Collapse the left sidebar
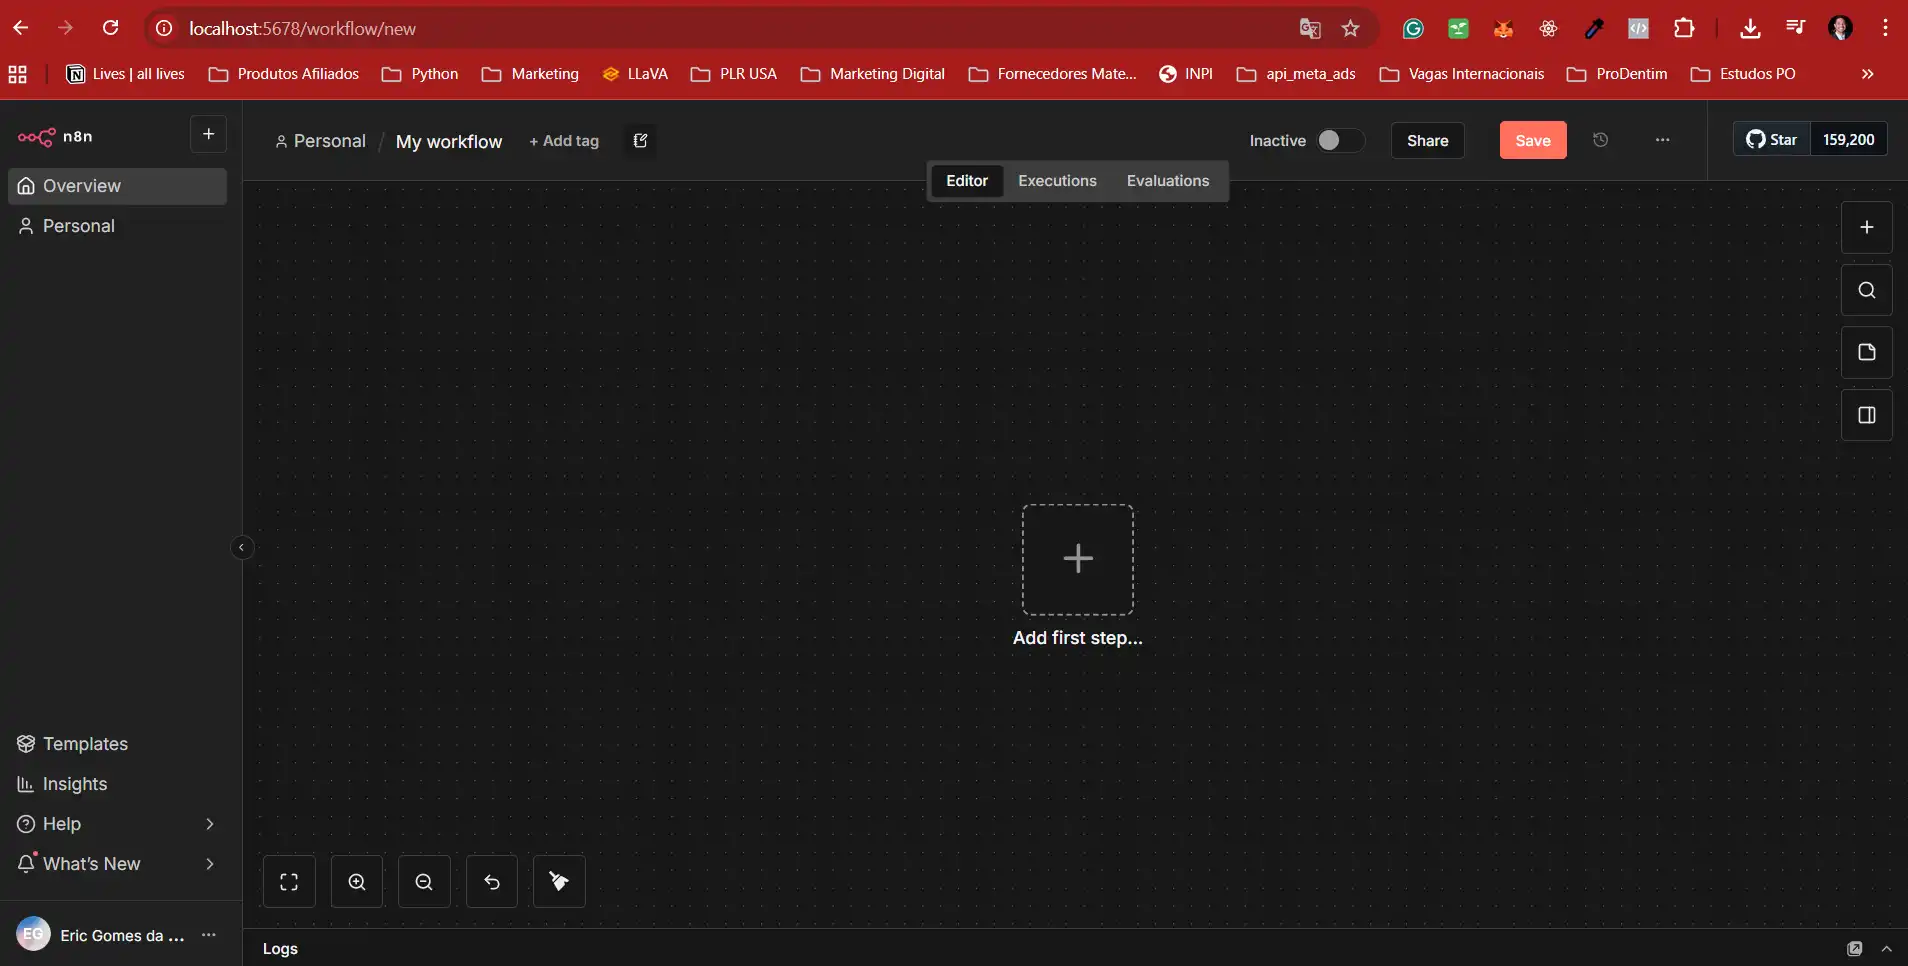The width and height of the screenshot is (1908, 966). 241,548
